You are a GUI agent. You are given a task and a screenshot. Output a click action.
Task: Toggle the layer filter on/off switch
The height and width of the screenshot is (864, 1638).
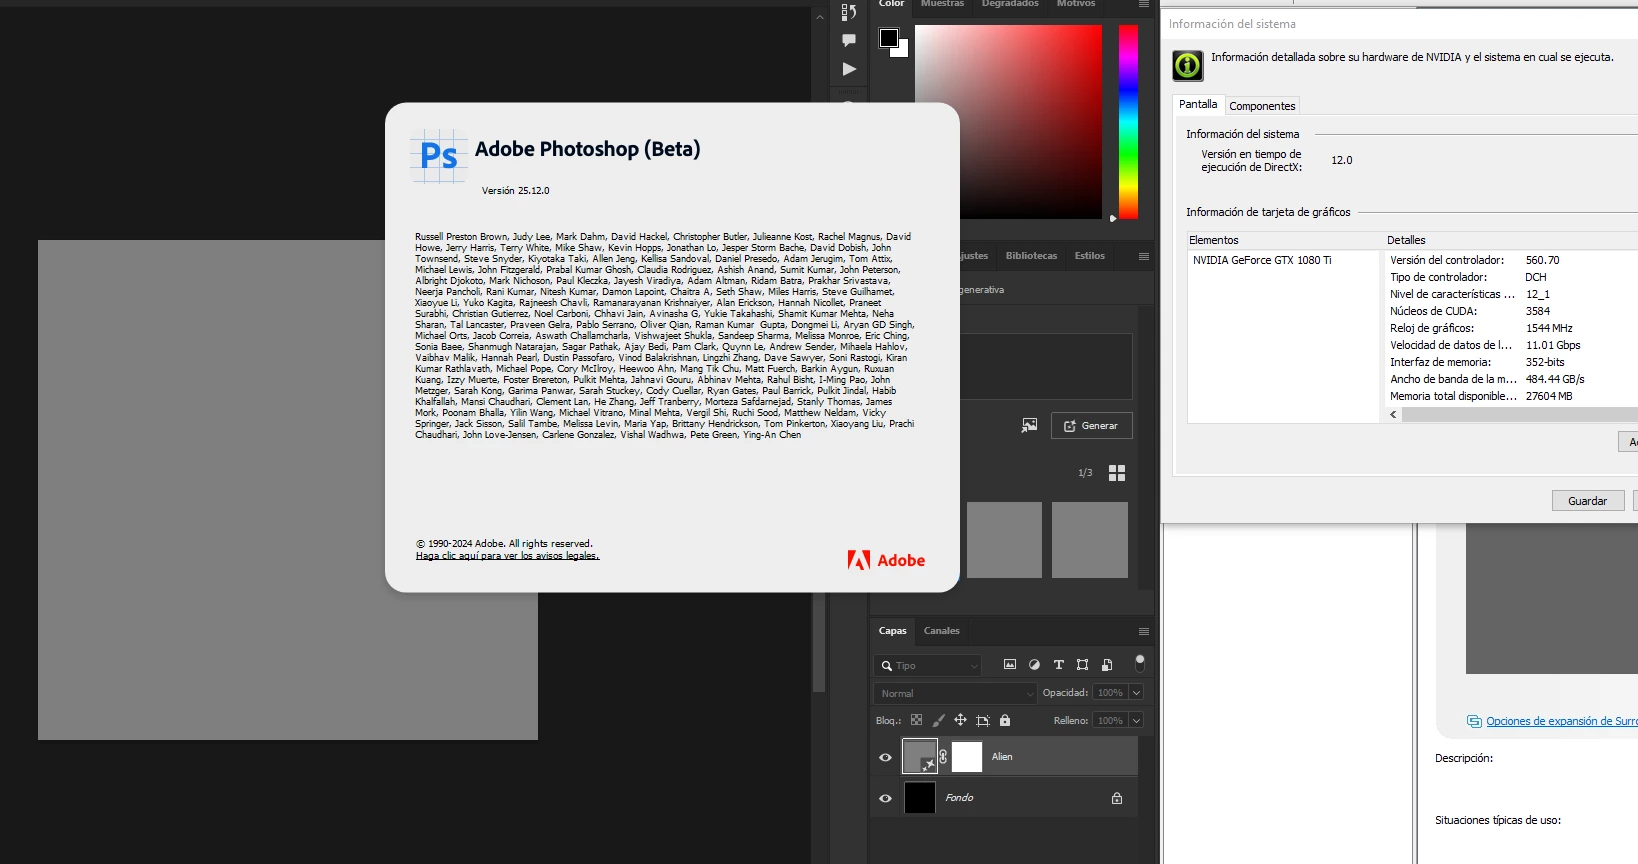click(1139, 662)
